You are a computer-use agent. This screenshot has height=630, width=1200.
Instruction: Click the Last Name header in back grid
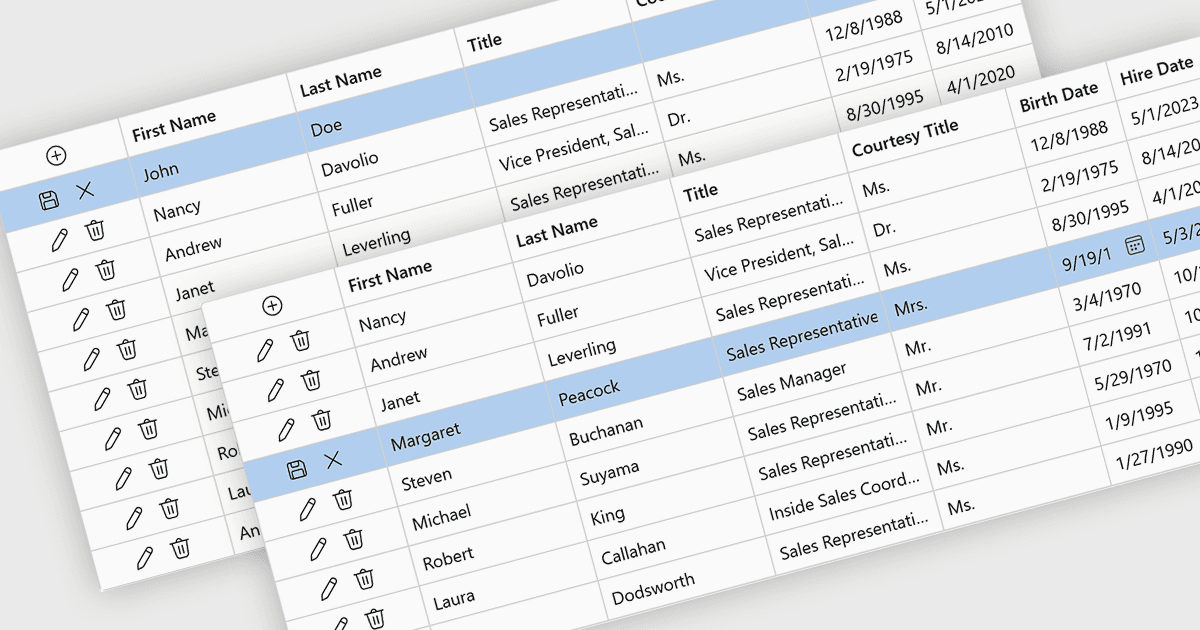pos(341,82)
